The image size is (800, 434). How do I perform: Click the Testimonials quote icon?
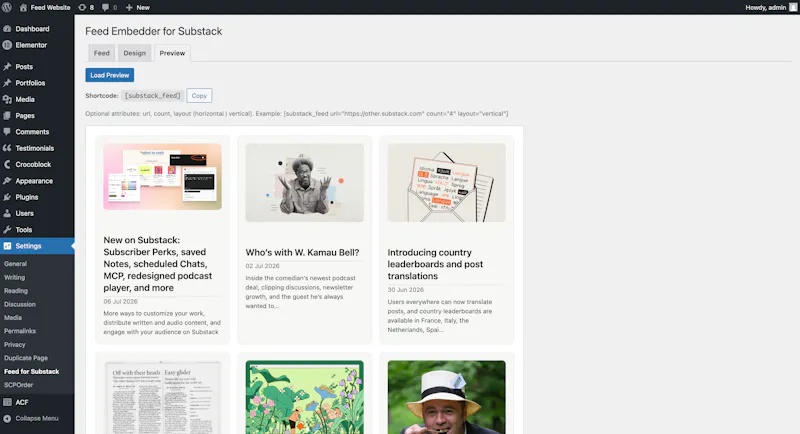point(7,148)
